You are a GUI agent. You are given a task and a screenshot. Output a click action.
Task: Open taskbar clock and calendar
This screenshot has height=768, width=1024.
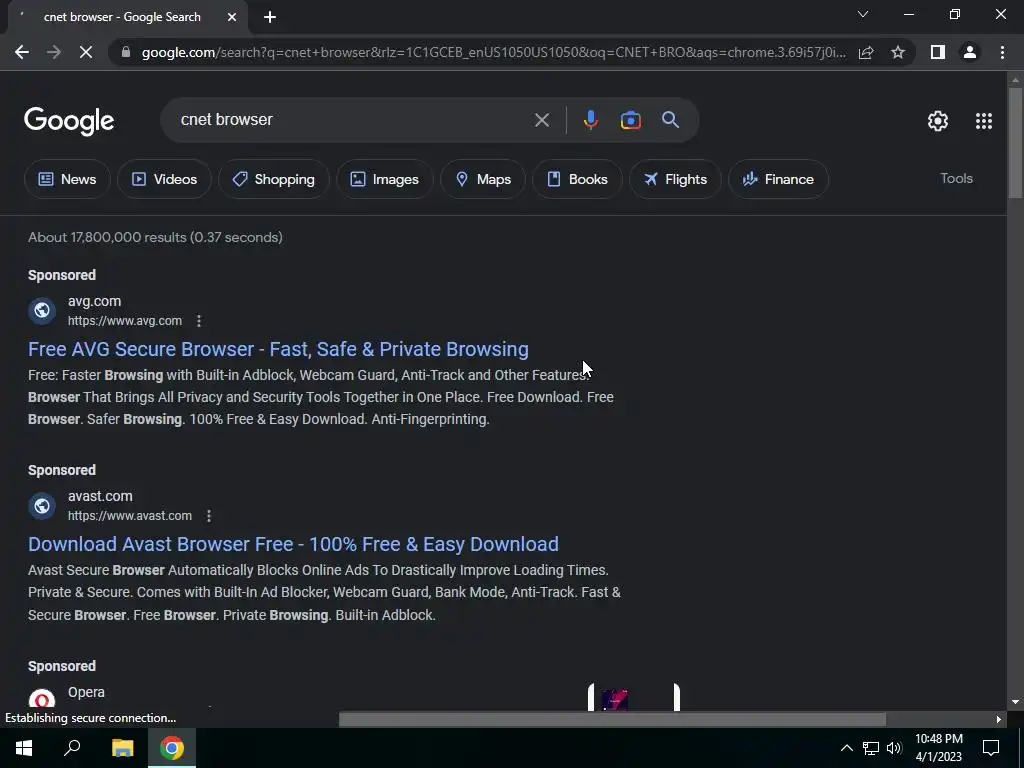click(x=938, y=748)
